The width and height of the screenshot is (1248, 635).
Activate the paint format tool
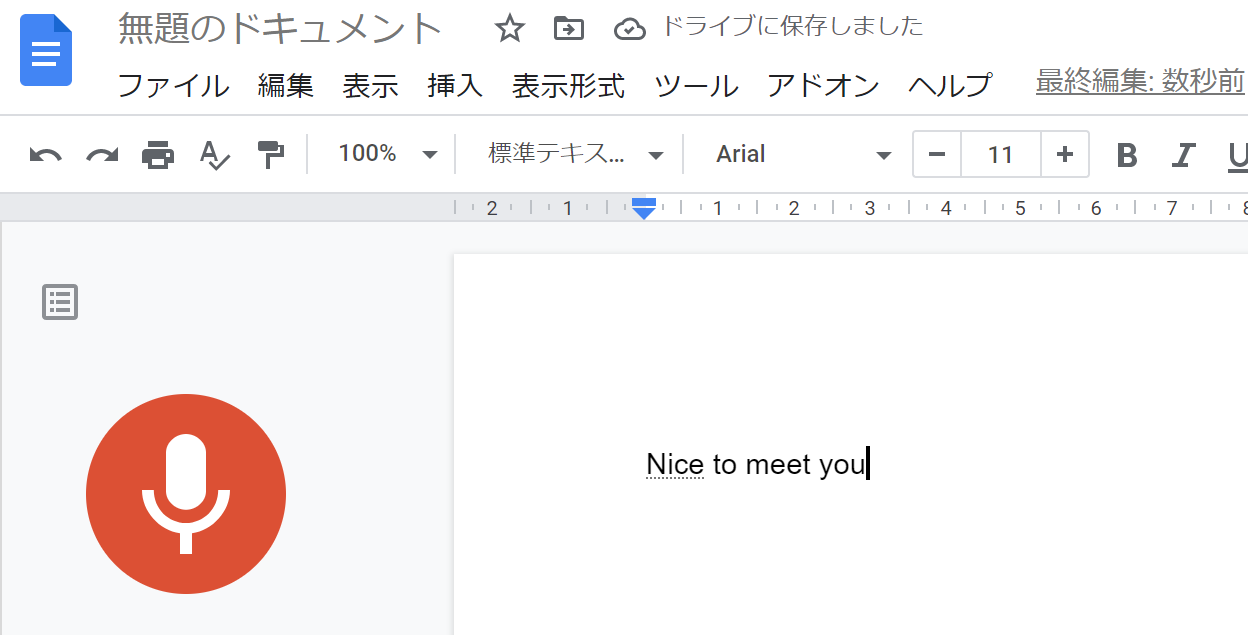(x=270, y=154)
